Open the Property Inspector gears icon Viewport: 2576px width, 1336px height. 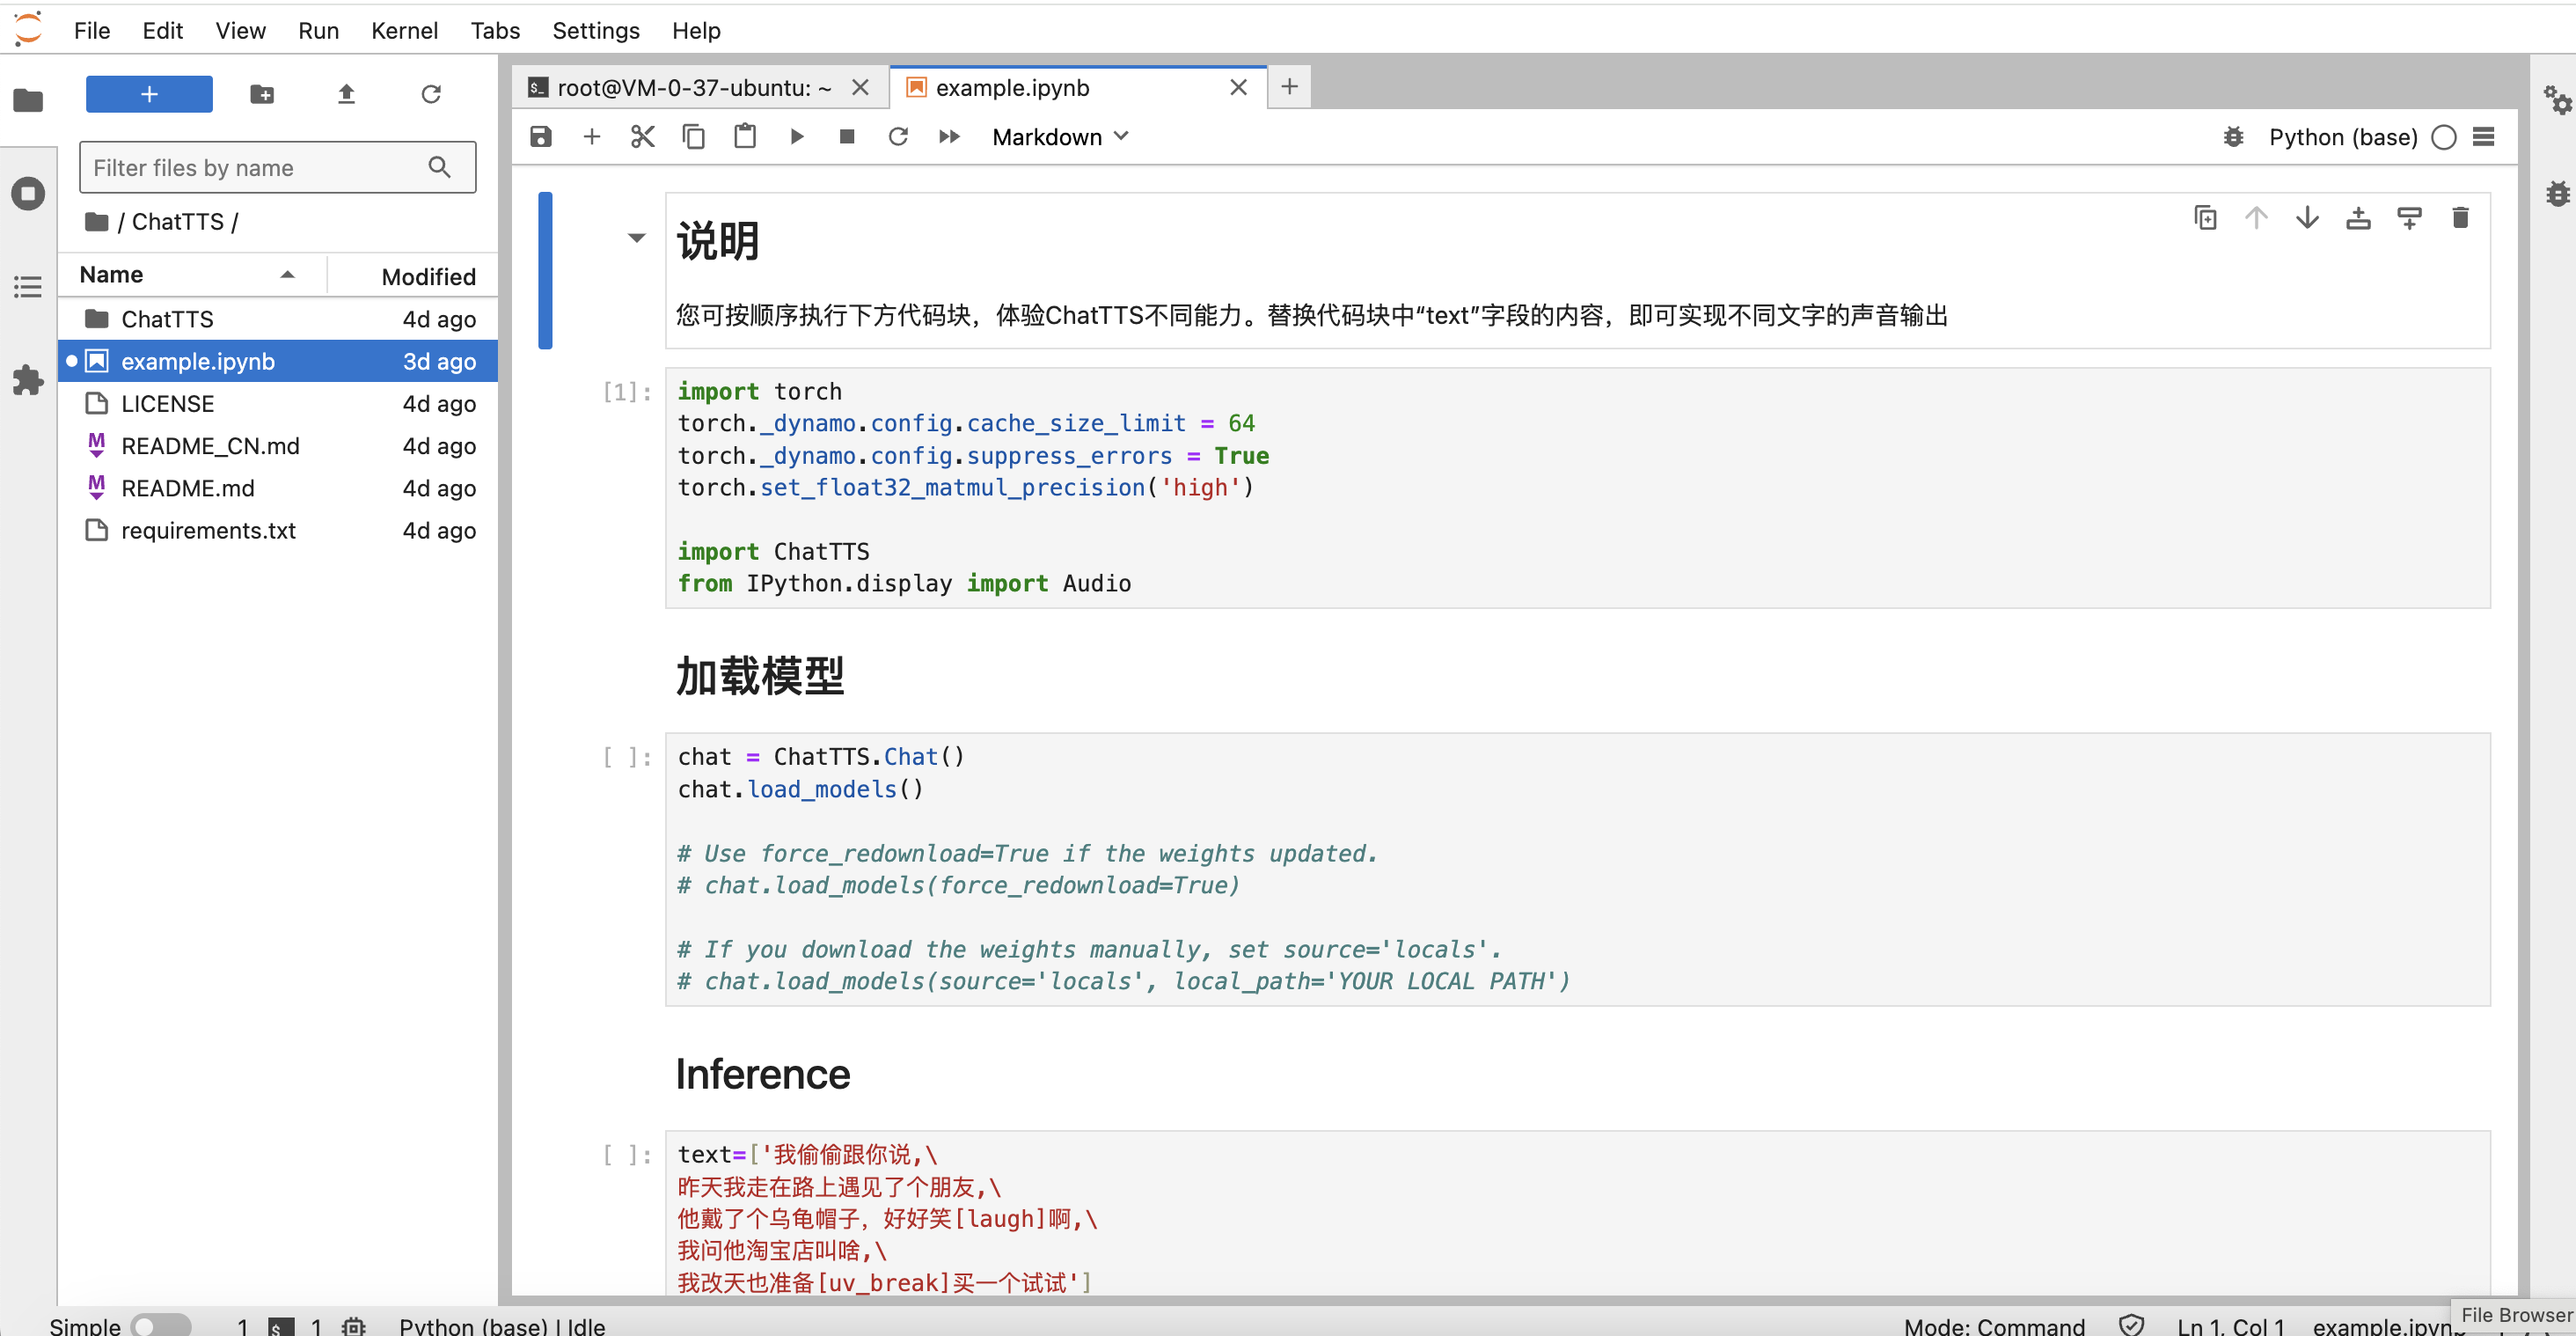[2557, 100]
